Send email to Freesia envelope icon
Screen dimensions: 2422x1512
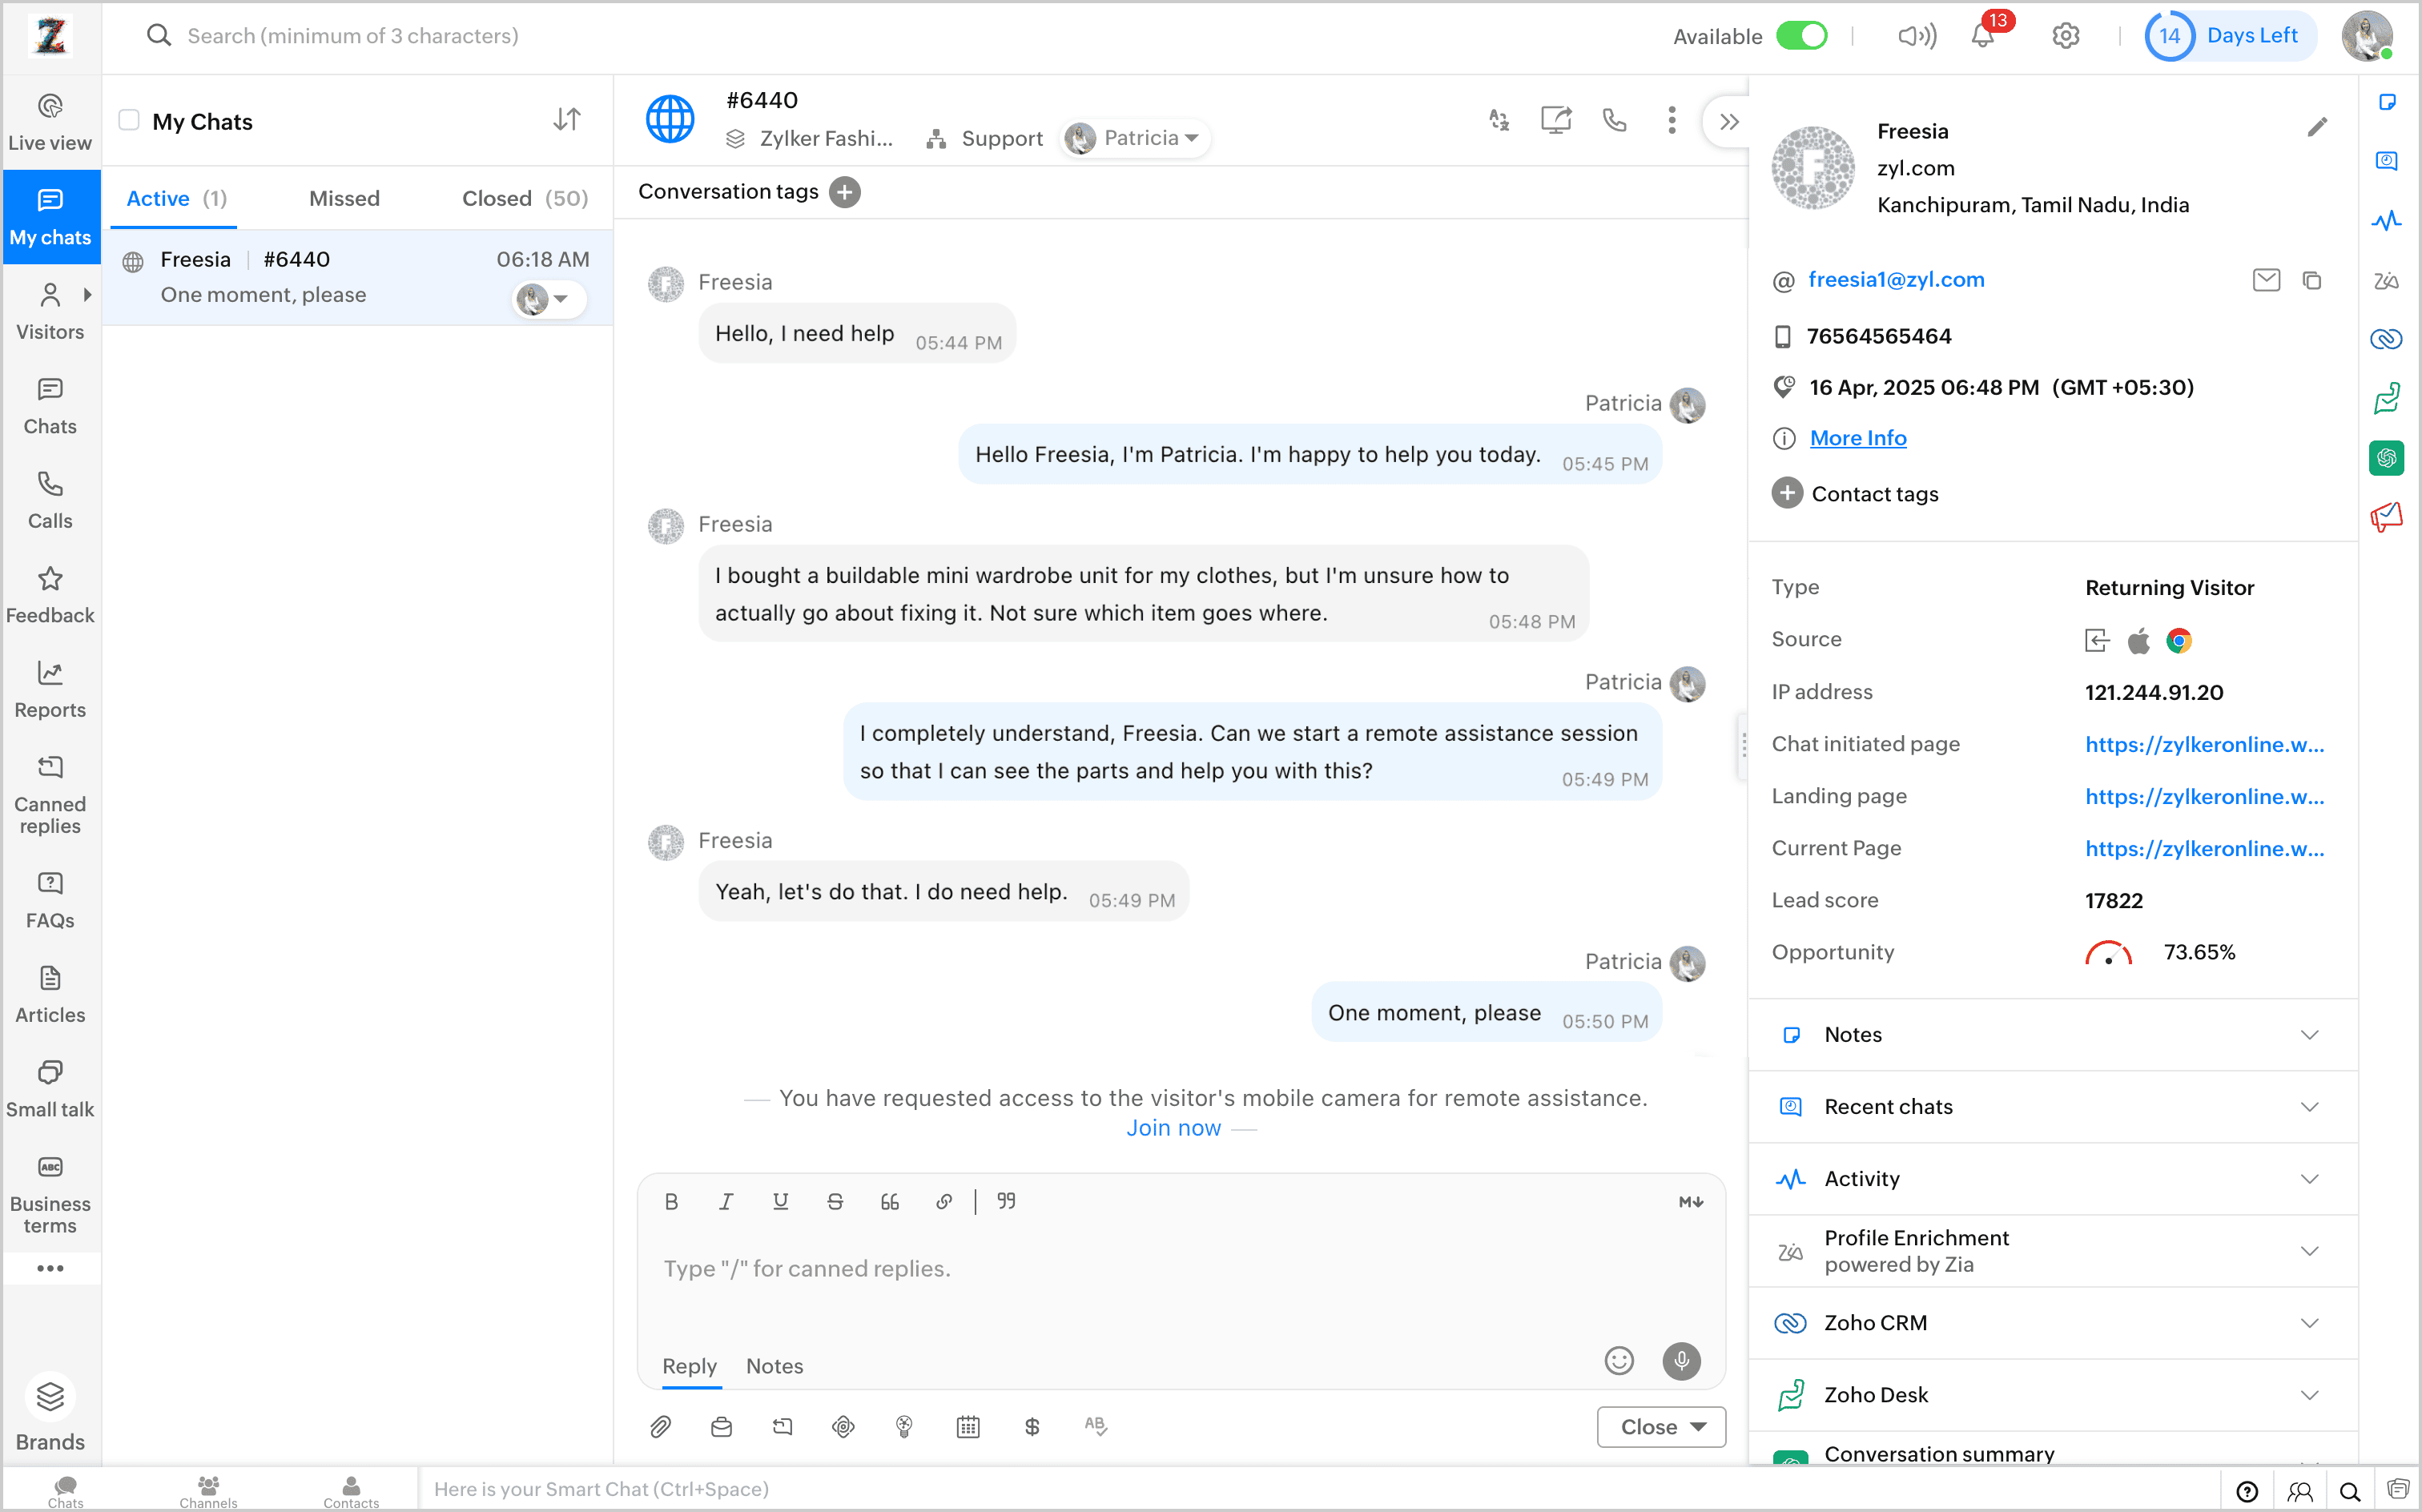[2266, 280]
